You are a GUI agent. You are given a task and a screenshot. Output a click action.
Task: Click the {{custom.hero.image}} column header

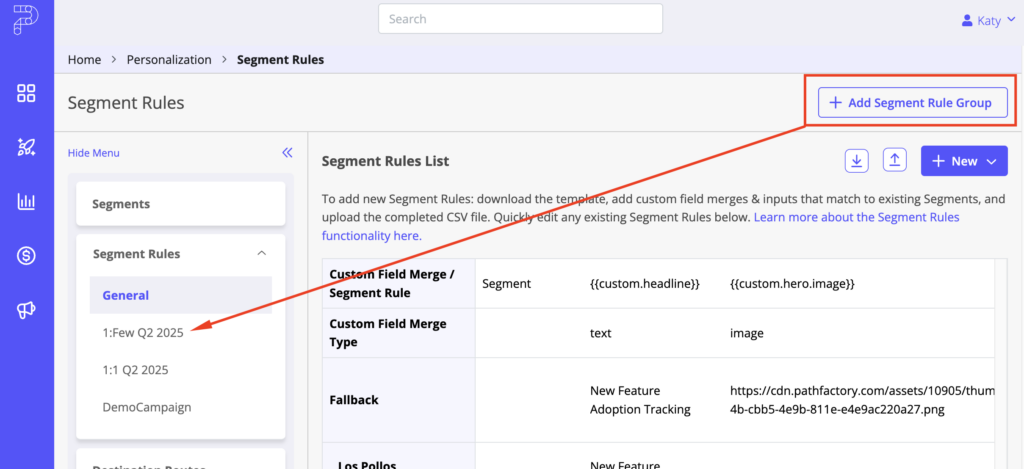pos(792,283)
